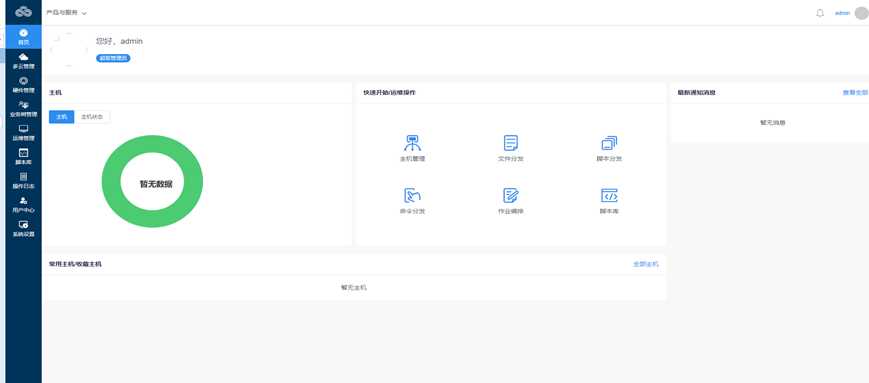Click the 暂无消息 text in notifications
The image size is (869, 383).
(x=772, y=122)
